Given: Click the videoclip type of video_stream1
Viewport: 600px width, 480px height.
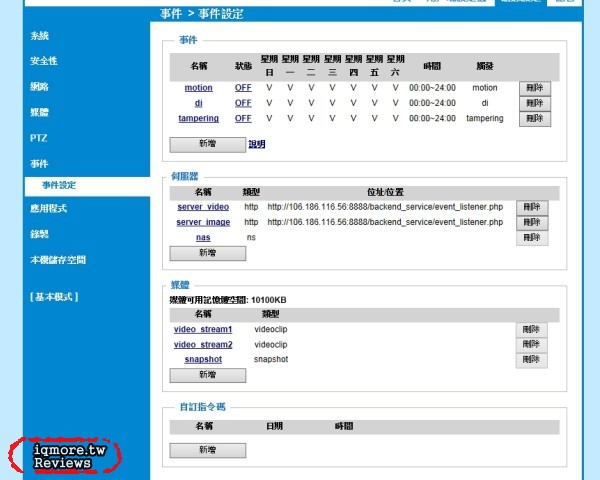Looking at the screenshot, I should click(271, 329).
